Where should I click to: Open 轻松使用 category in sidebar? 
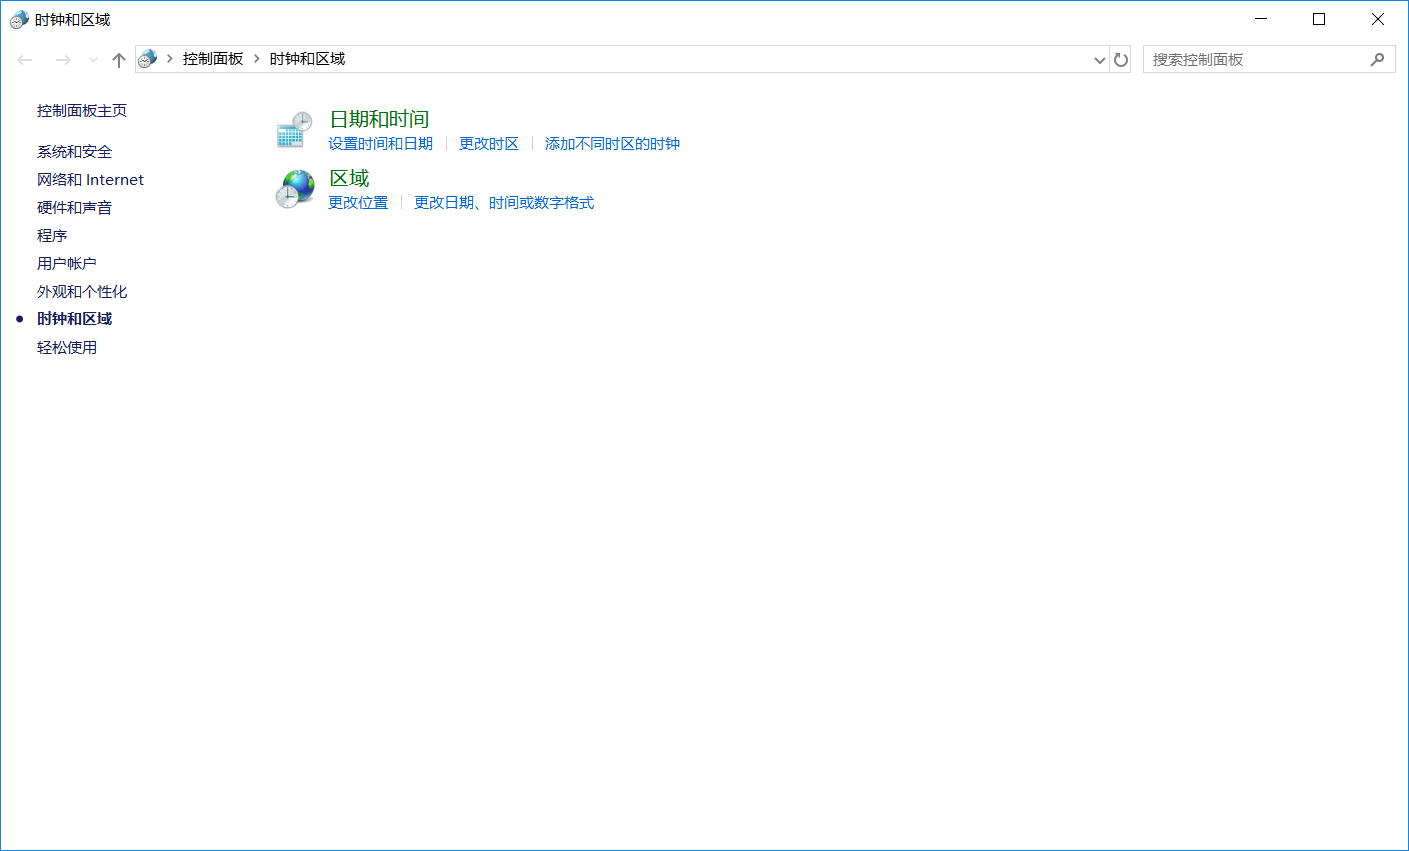pos(67,348)
